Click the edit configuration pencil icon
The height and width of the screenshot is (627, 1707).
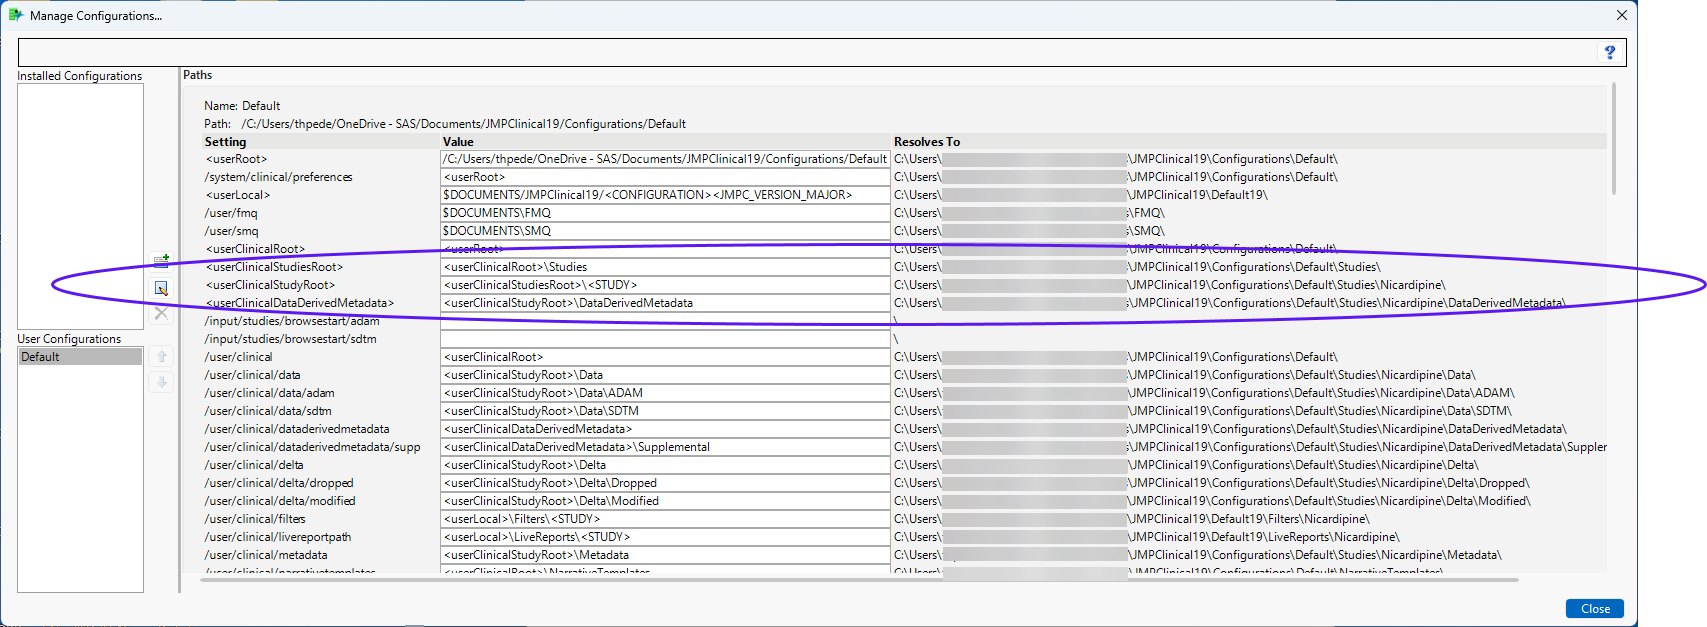[161, 289]
